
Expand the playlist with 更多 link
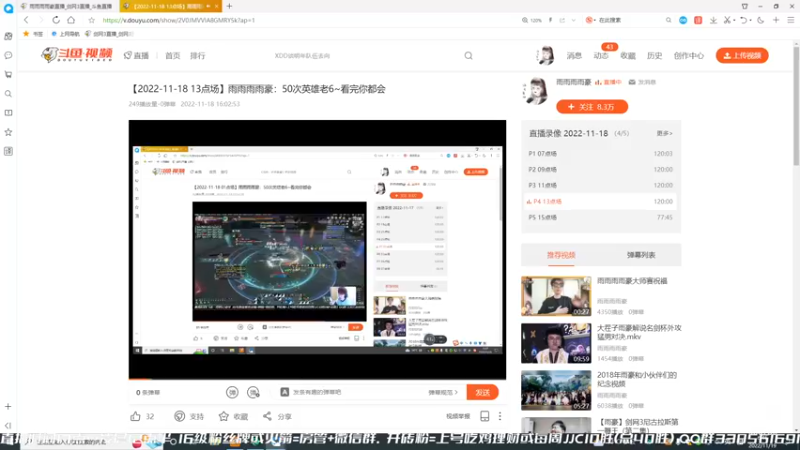[x=664, y=133]
